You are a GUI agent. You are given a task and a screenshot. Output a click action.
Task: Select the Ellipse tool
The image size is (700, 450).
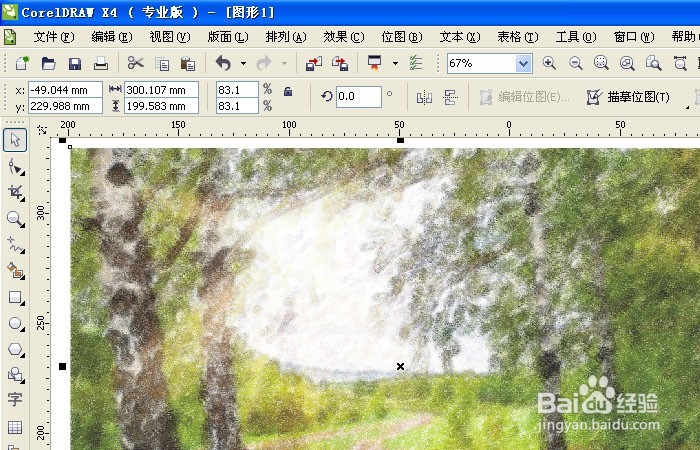pyautogui.click(x=15, y=323)
